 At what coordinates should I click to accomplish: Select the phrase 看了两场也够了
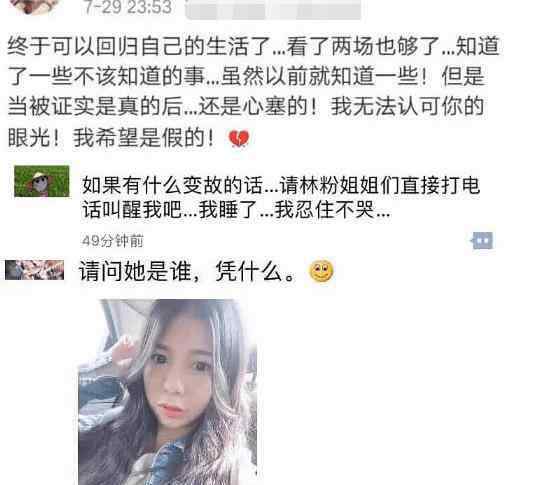pyautogui.click(x=363, y=46)
